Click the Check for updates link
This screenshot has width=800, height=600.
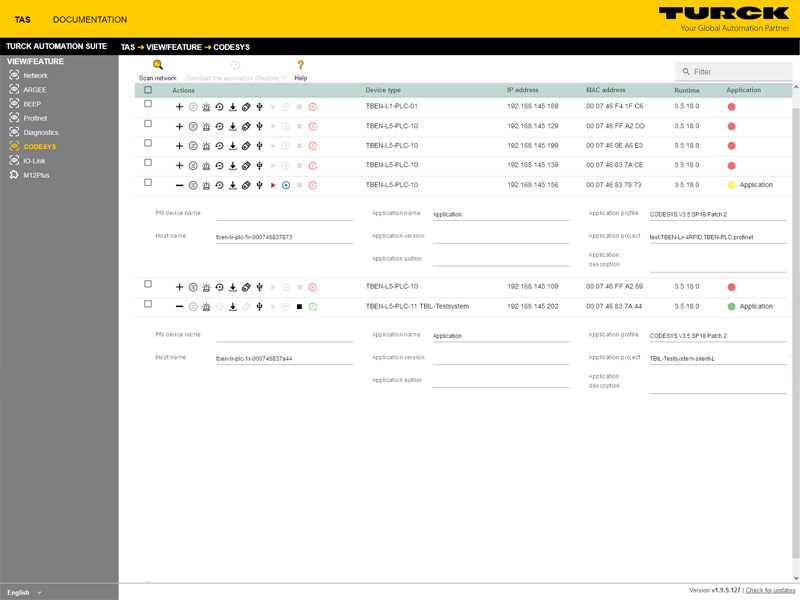(770, 590)
